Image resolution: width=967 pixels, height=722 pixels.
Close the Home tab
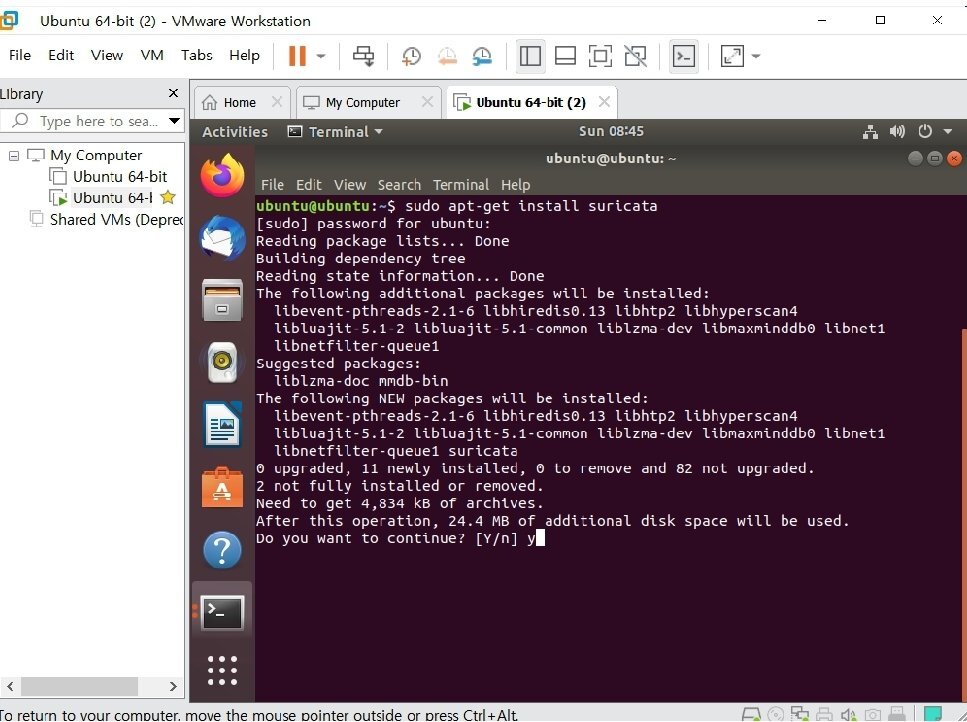point(277,102)
